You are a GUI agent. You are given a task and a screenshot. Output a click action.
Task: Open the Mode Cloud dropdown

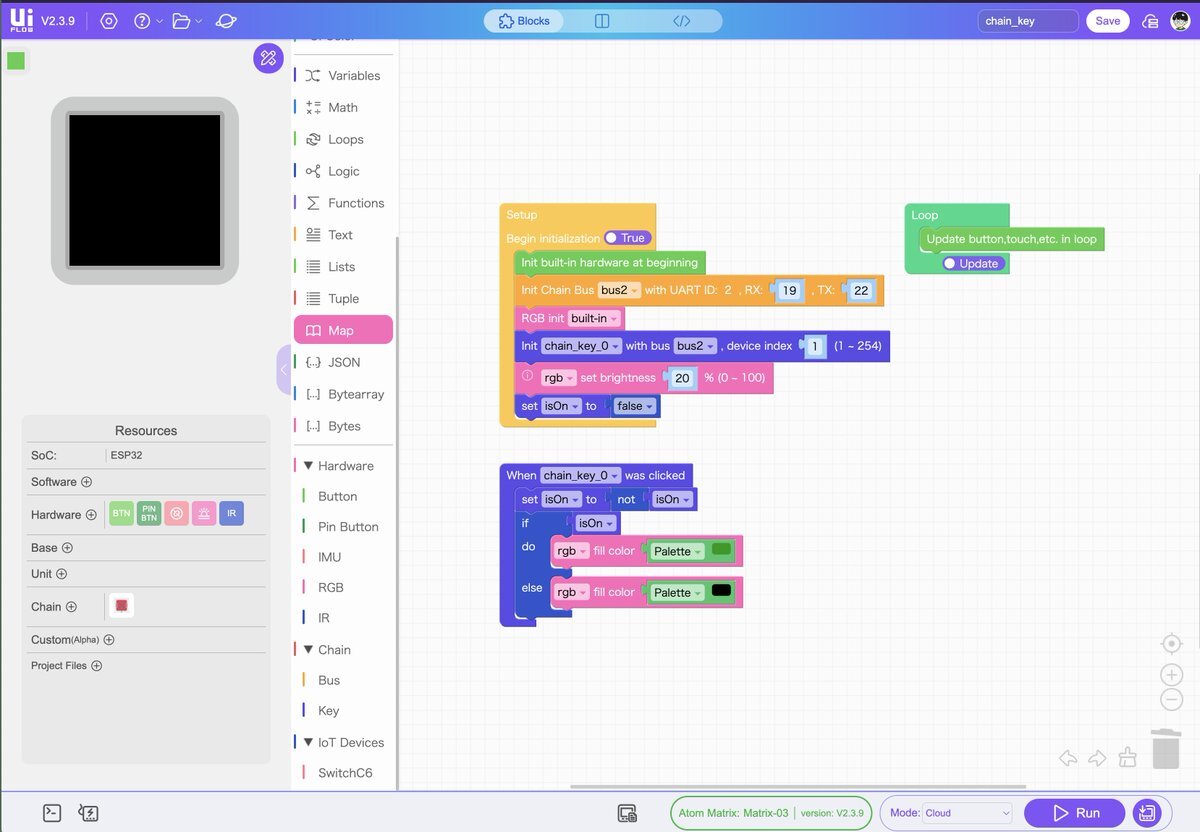[967, 813]
